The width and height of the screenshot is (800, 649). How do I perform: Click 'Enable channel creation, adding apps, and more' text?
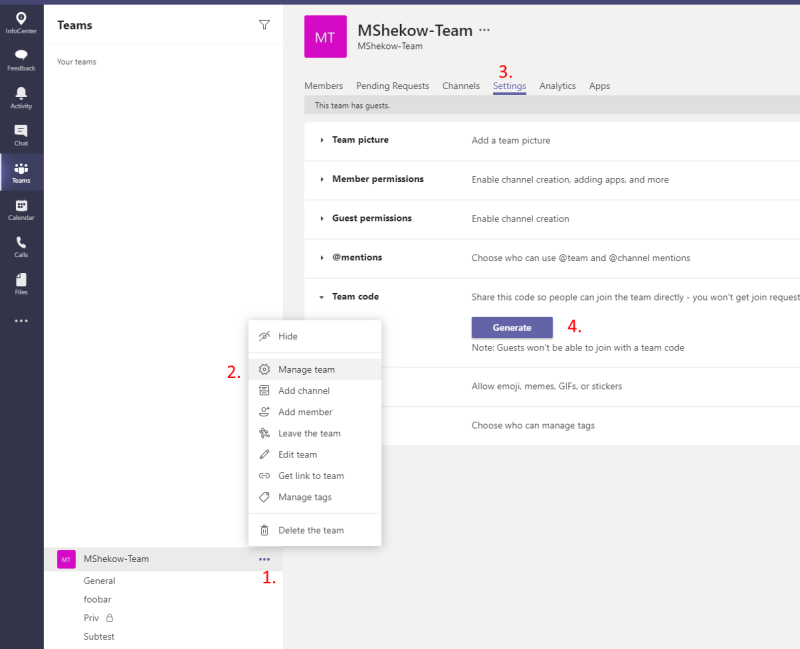pyautogui.click(x=570, y=180)
